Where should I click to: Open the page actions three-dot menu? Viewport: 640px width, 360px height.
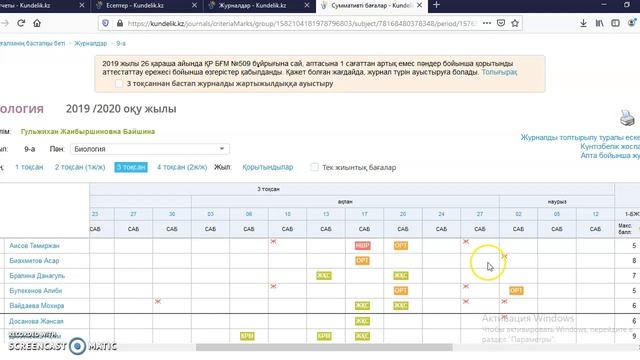[x=487, y=23]
